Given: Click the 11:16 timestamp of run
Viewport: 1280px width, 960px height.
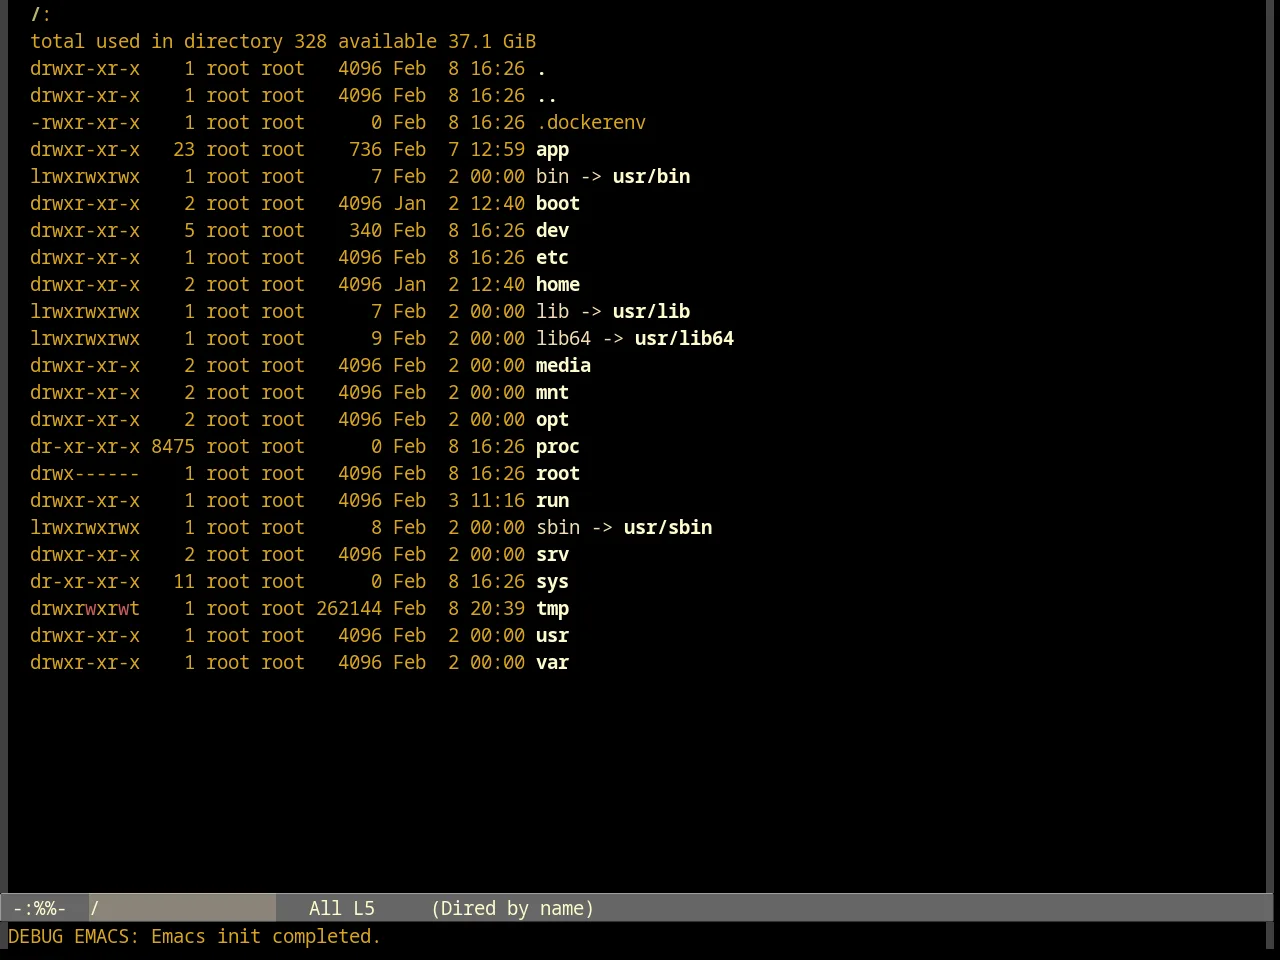Looking at the screenshot, I should pos(497,501).
